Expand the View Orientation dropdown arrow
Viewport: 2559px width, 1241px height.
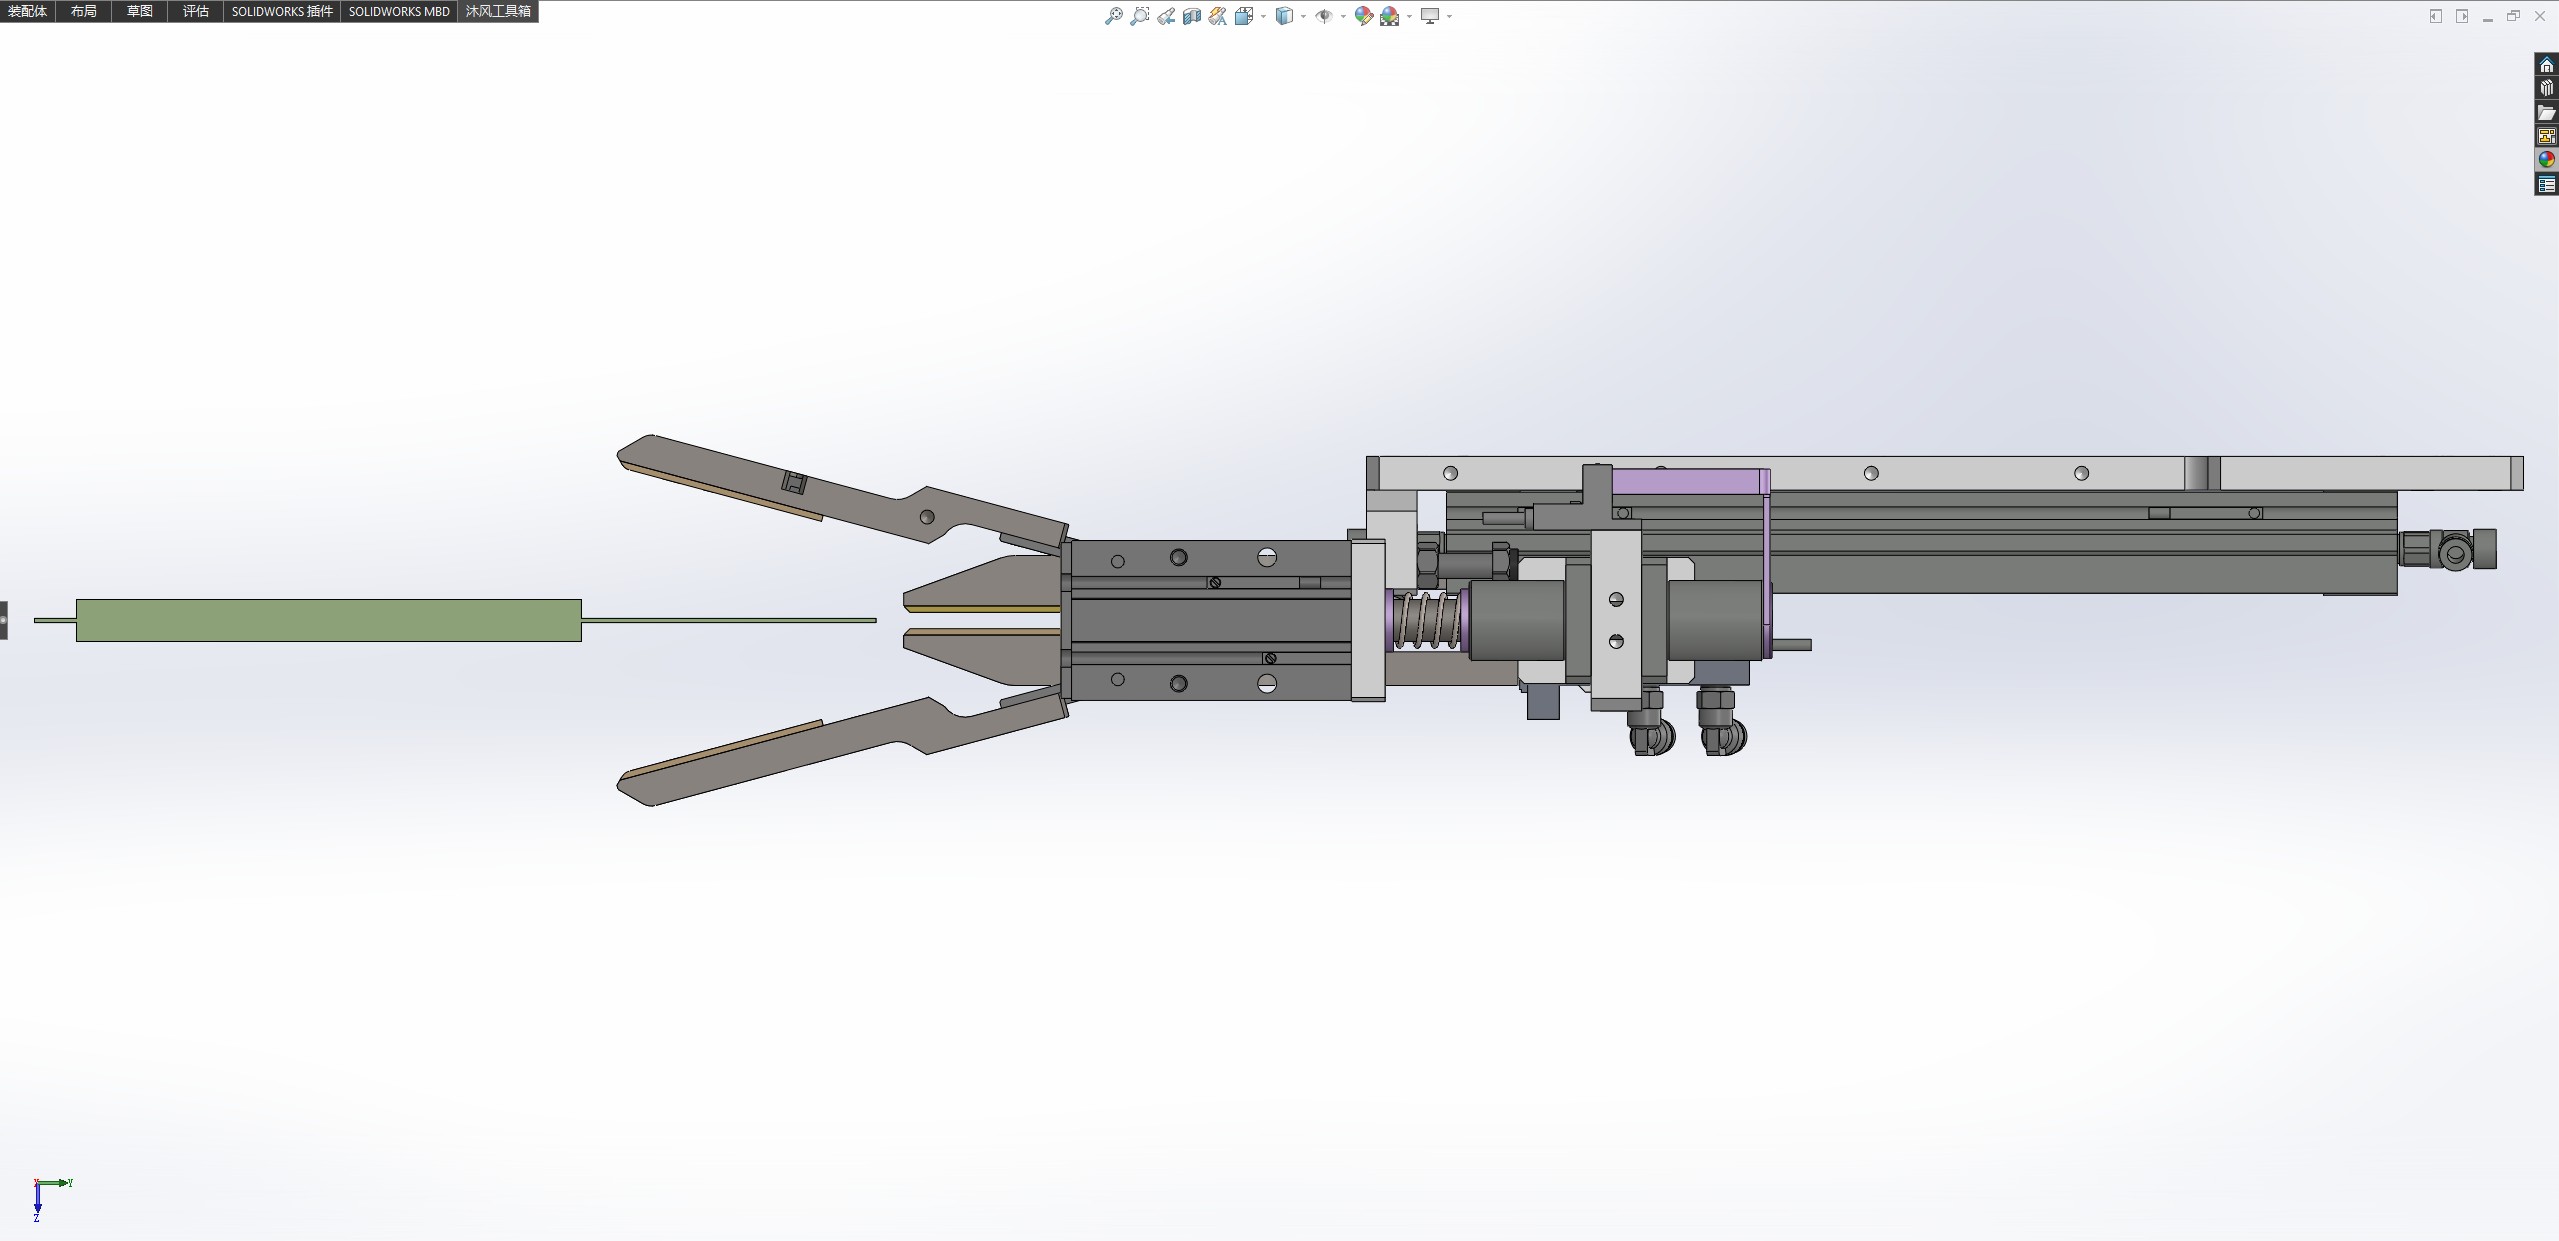(1264, 16)
